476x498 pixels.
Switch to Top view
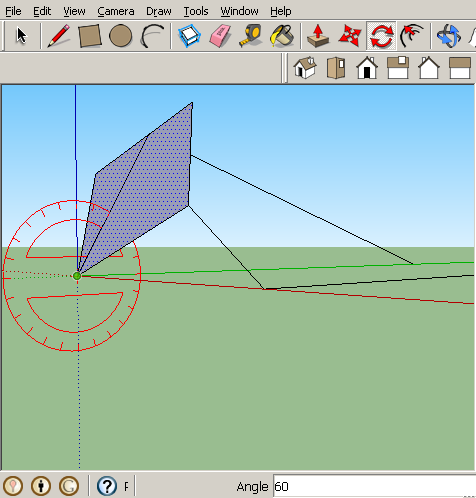click(x=336, y=68)
